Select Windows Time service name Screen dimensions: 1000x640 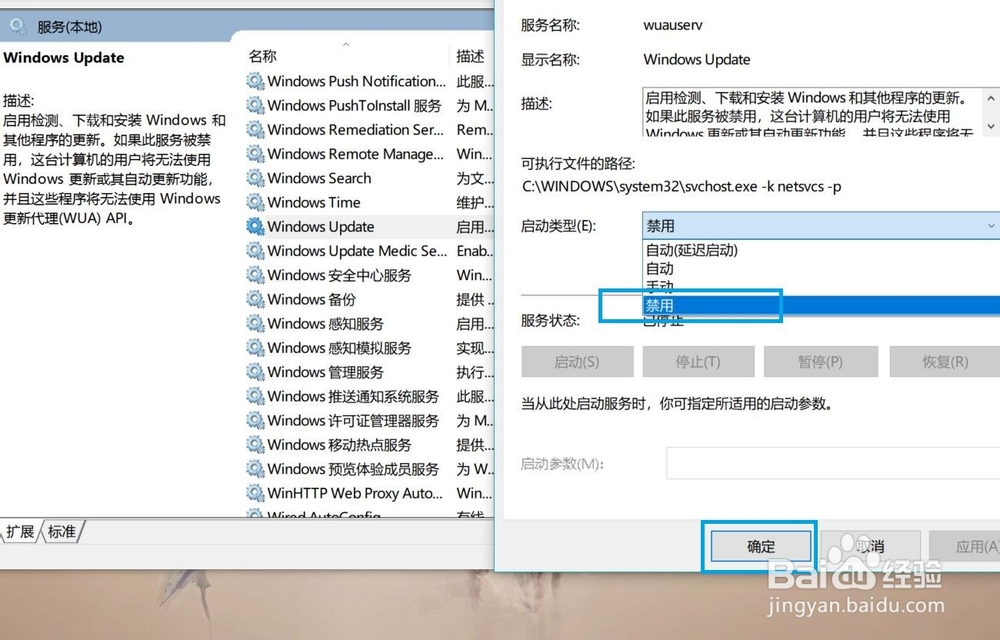pos(314,202)
